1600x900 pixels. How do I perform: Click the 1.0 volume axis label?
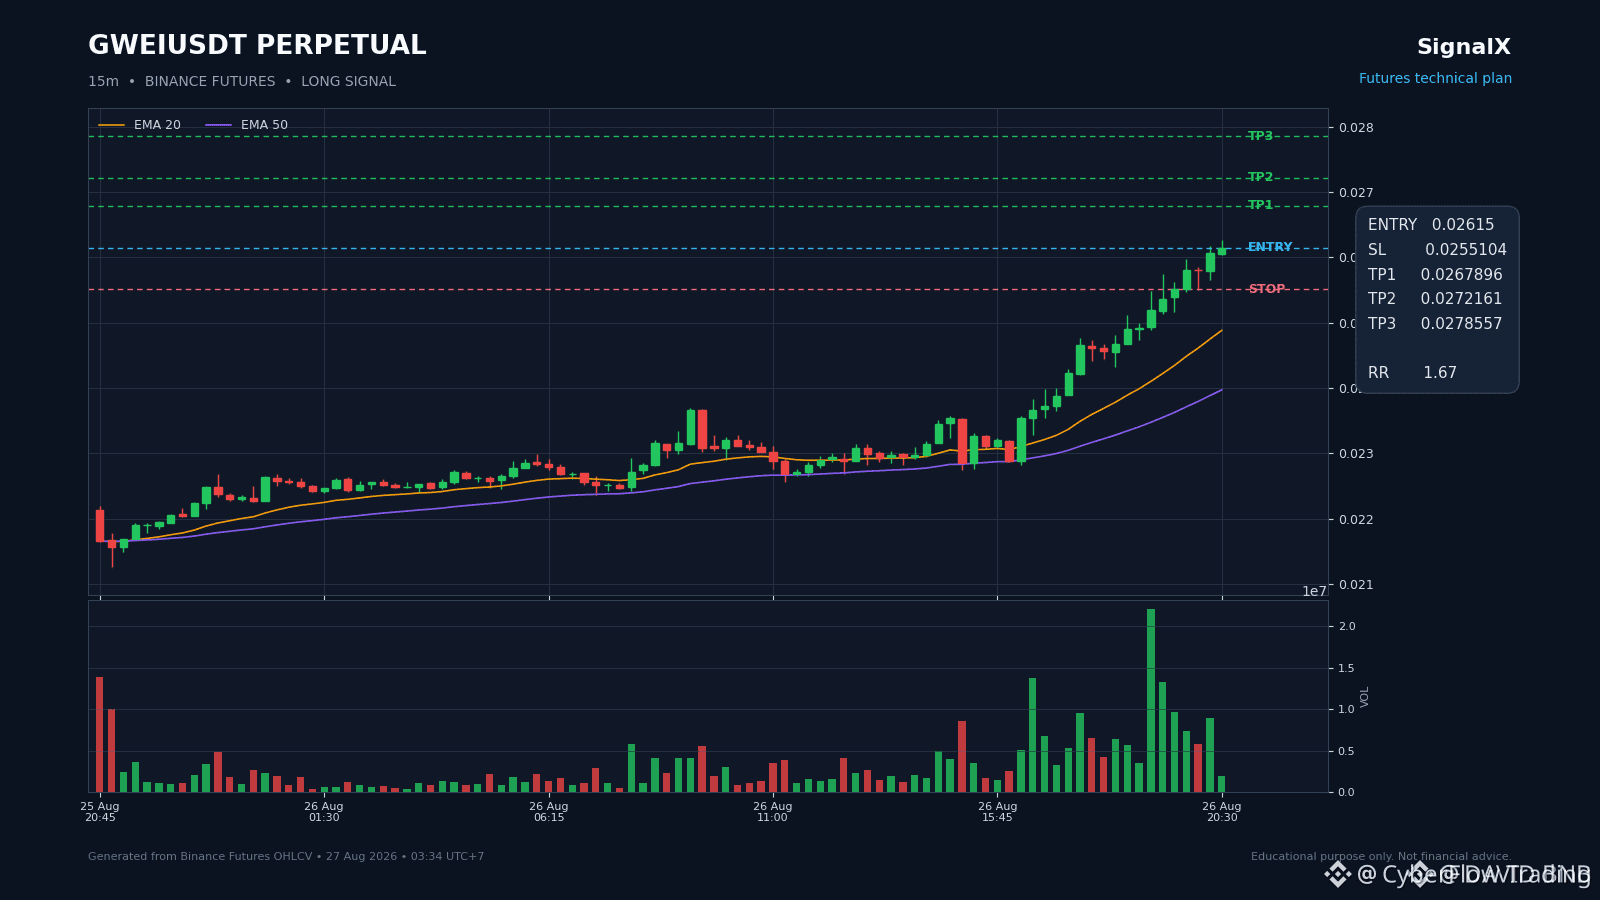click(x=1347, y=710)
